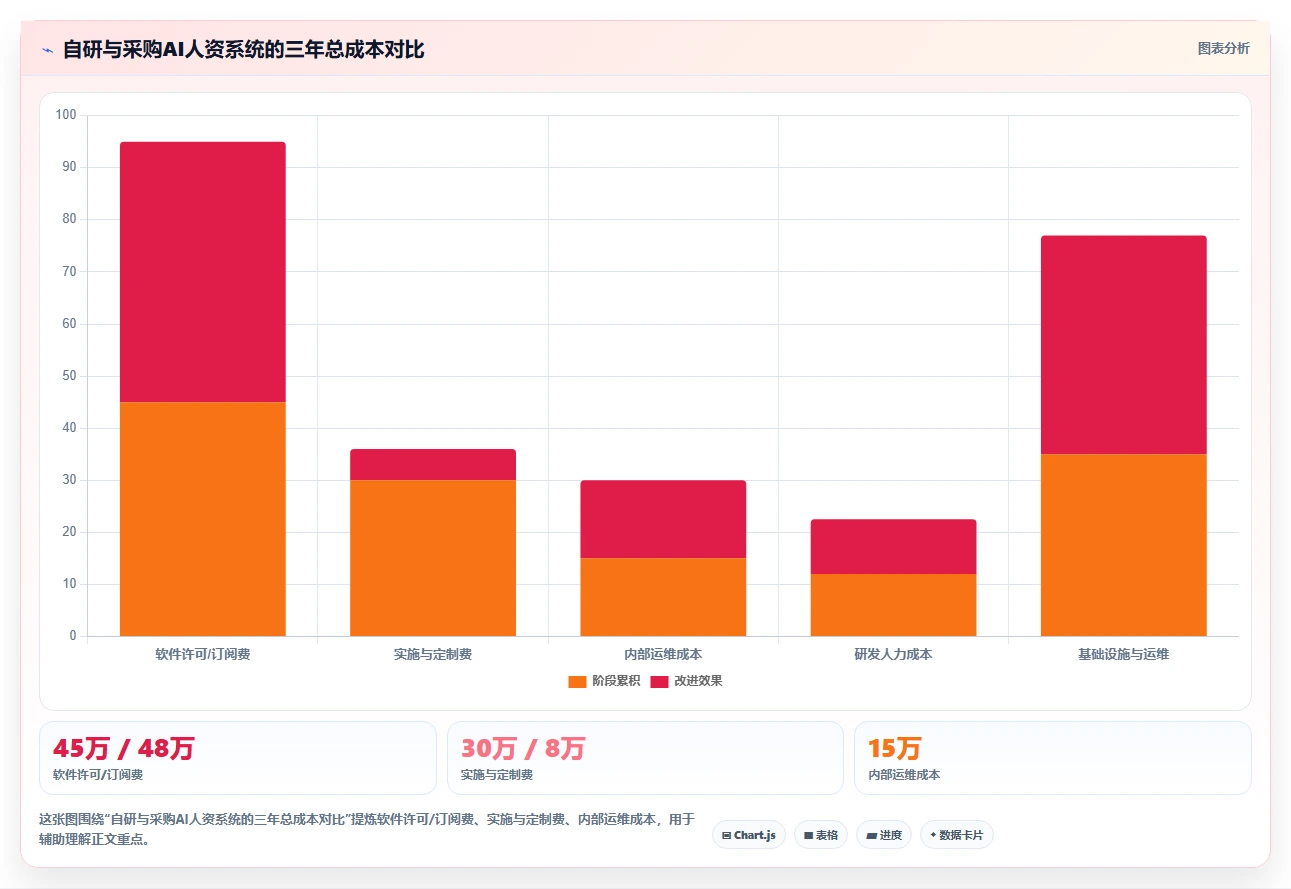The height and width of the screenshot is (889, 1291).
Task: Click 内部运维成本 caption in the third card
Action: coord(904,775)
